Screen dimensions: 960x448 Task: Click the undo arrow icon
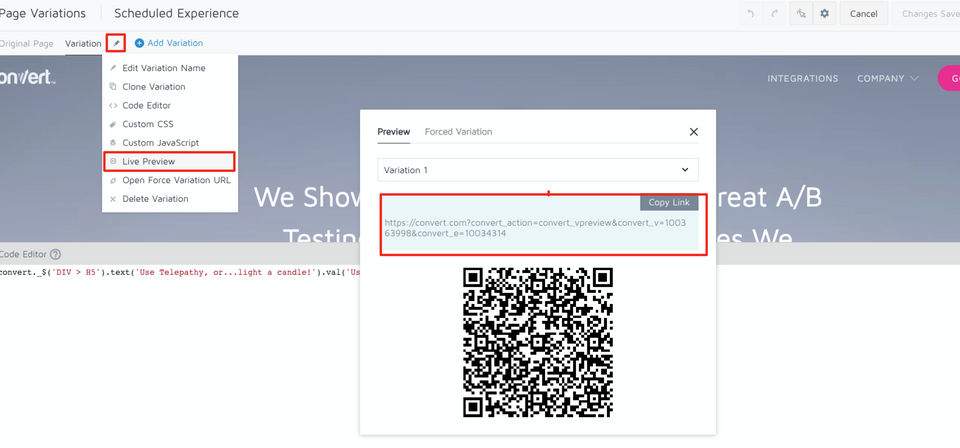[x=751, y=13]
